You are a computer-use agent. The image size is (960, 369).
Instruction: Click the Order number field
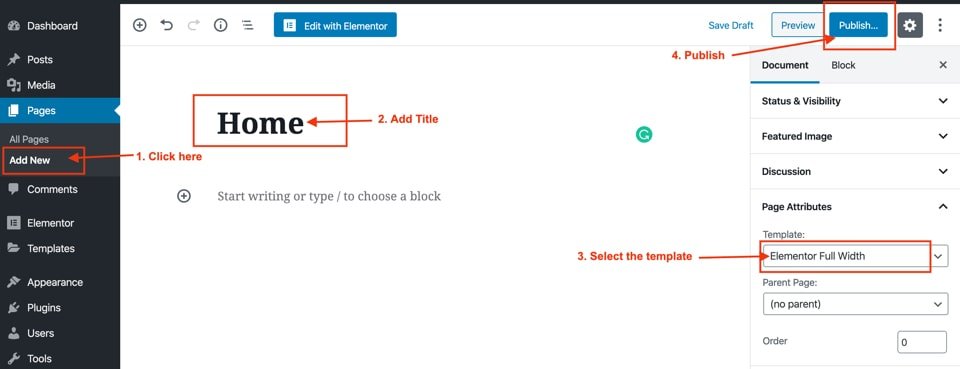[922, 342]
